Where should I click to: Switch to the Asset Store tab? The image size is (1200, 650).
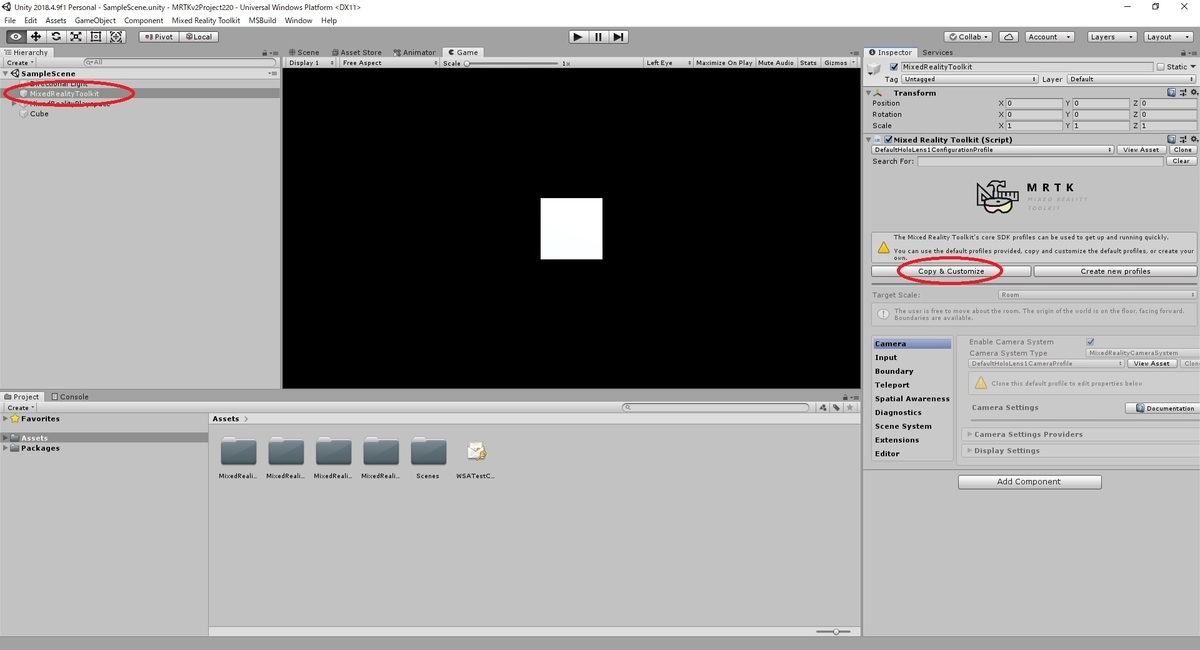356,52
